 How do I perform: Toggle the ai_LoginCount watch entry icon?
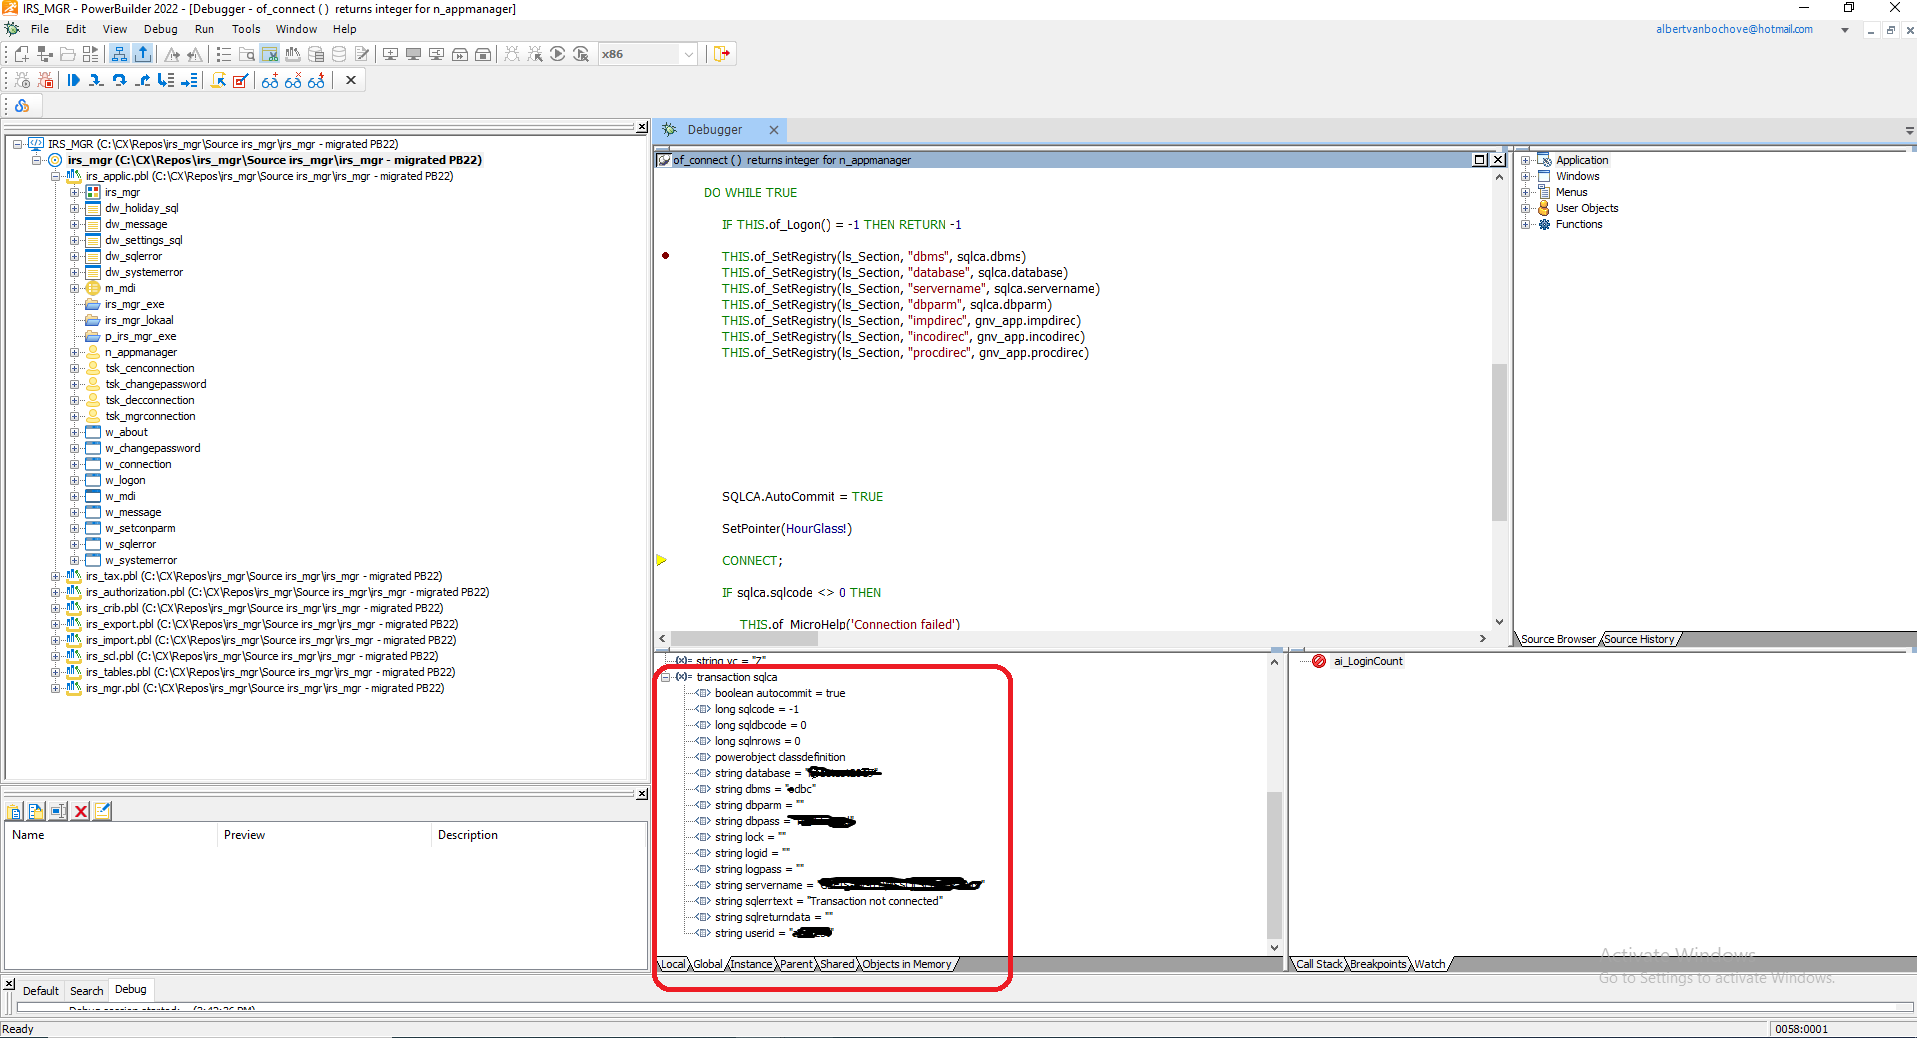(x=1319, y=661)
